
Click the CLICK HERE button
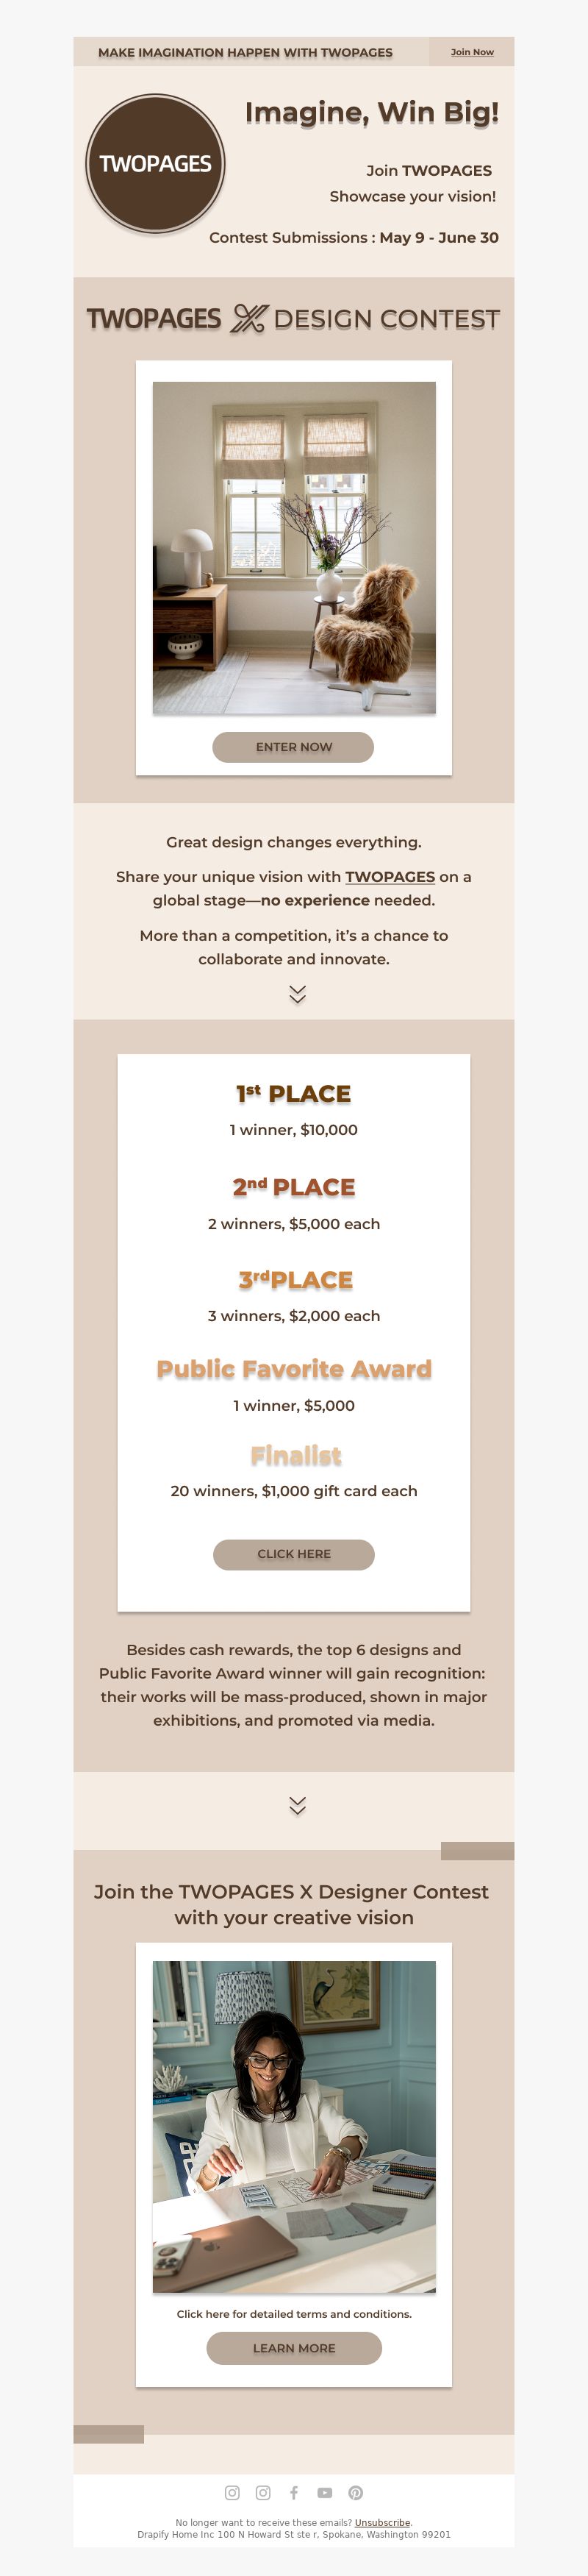point(294,1554)
